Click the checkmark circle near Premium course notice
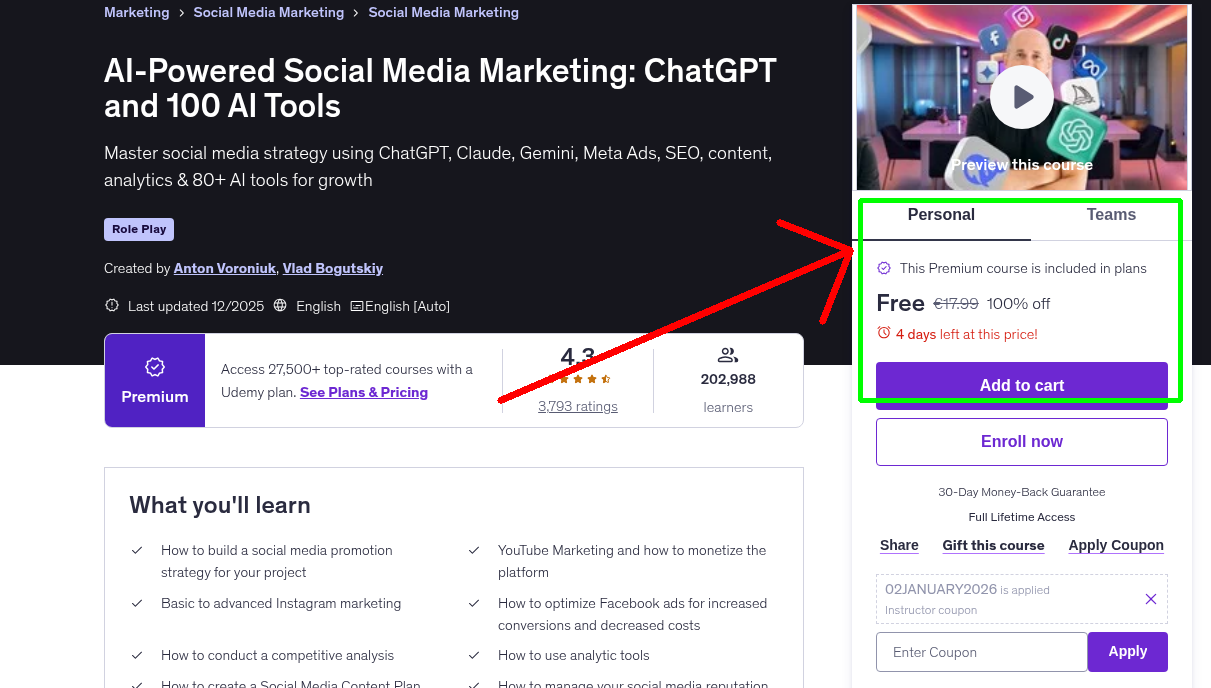 click(884, 268)
